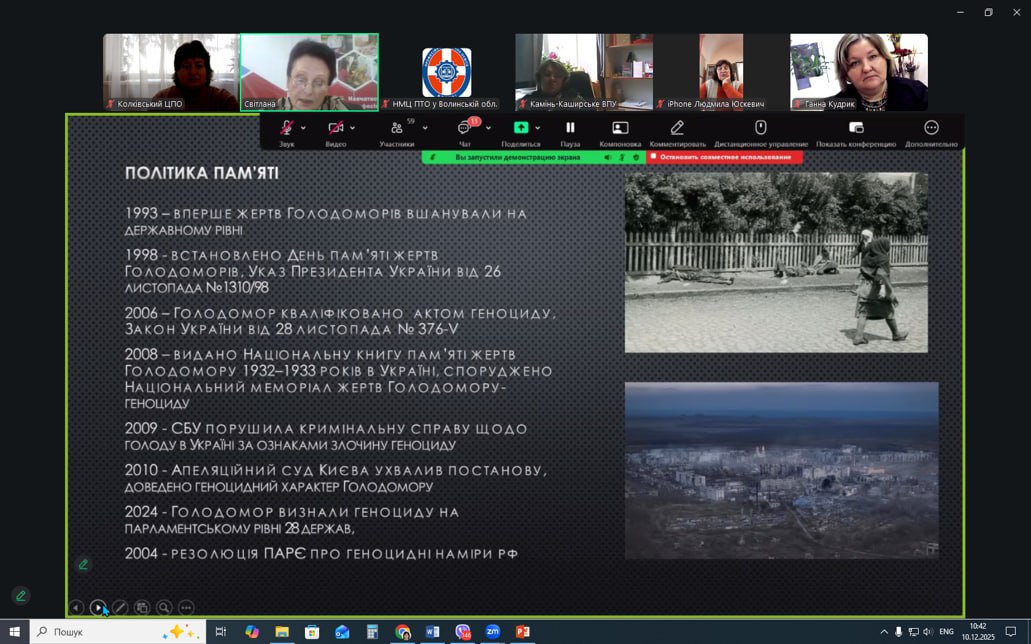The width and height of the screenshot is (1031, 644).
Task: Open the Компоновка layout options
Action: click(x=620, y=129)
